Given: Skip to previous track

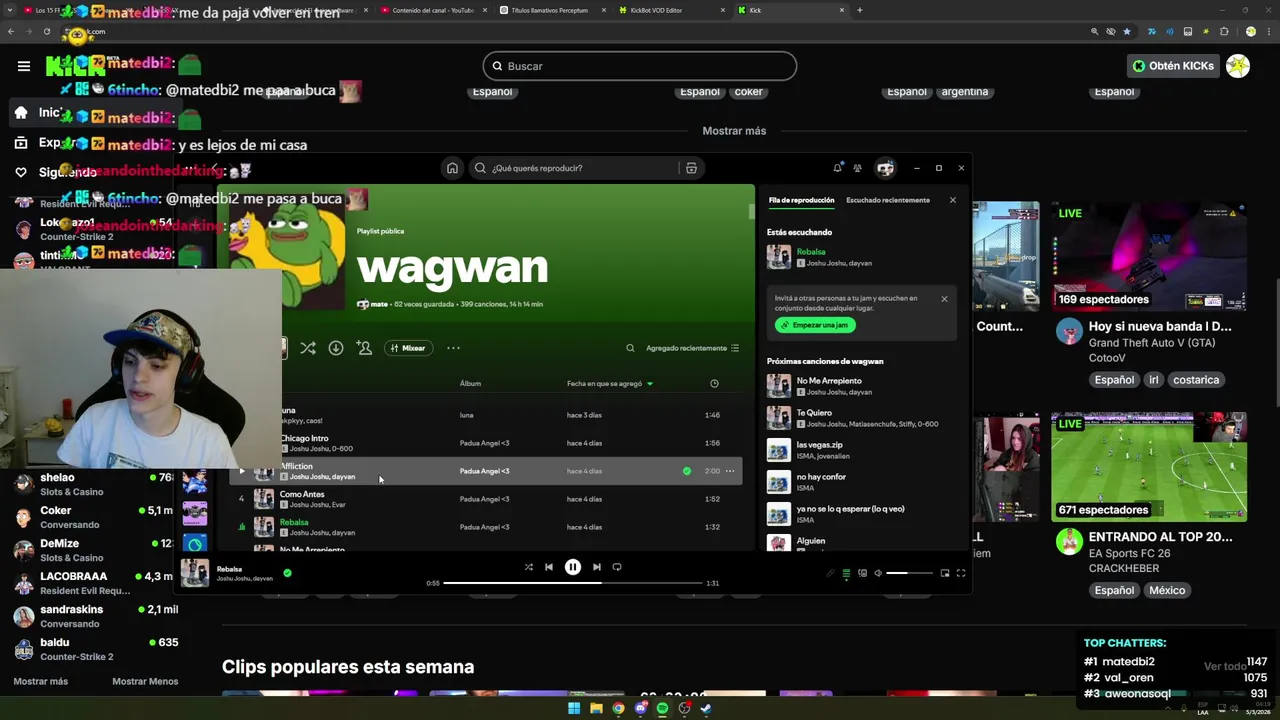Looking at the screenshot, I should pyautogui.click(x=549, y=567).
